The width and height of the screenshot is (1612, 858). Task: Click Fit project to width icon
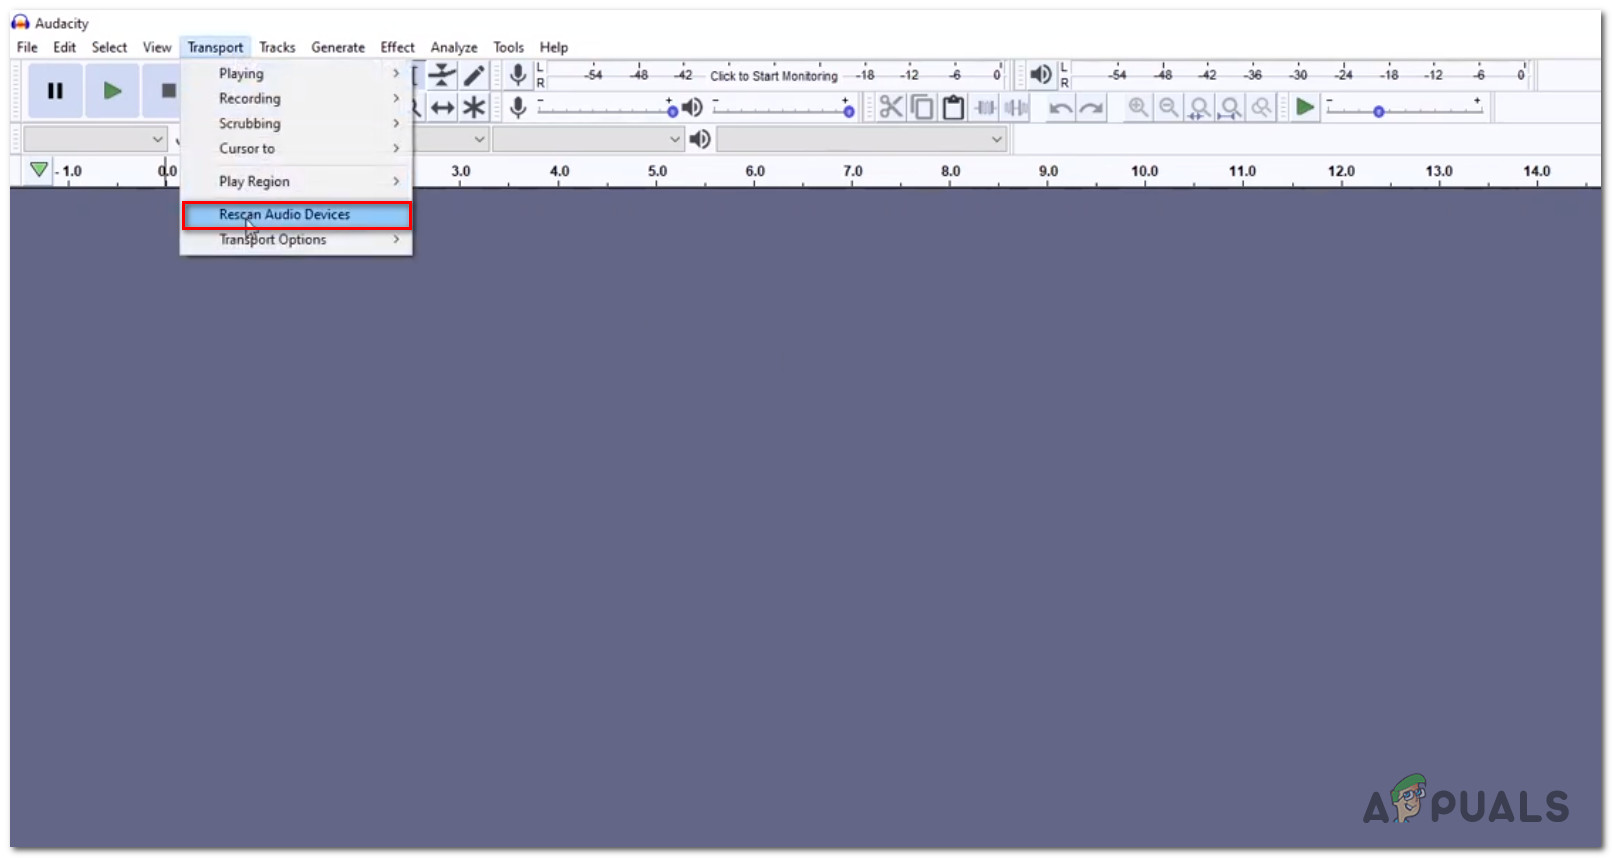(1231, 107)
